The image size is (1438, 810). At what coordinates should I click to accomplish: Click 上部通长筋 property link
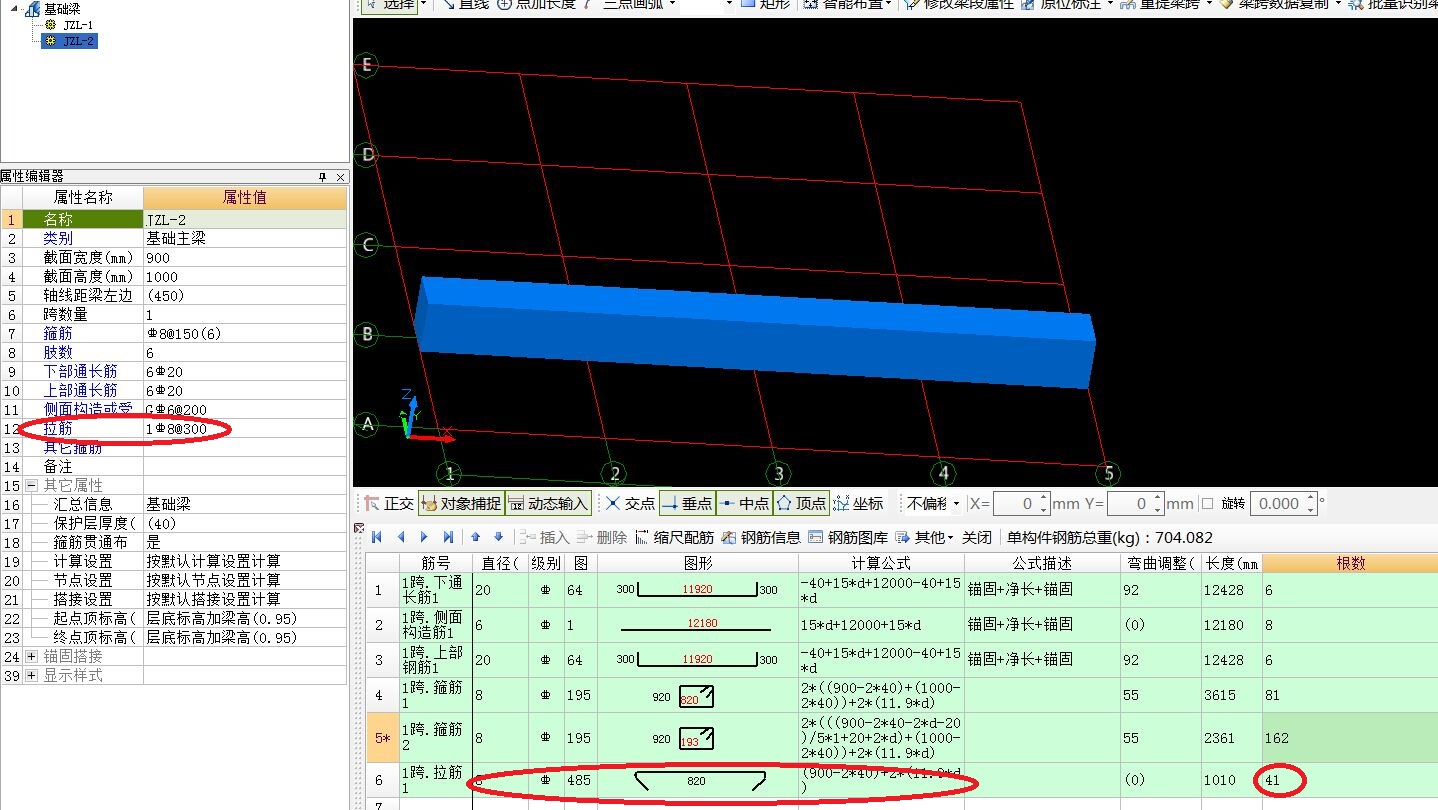80,390
